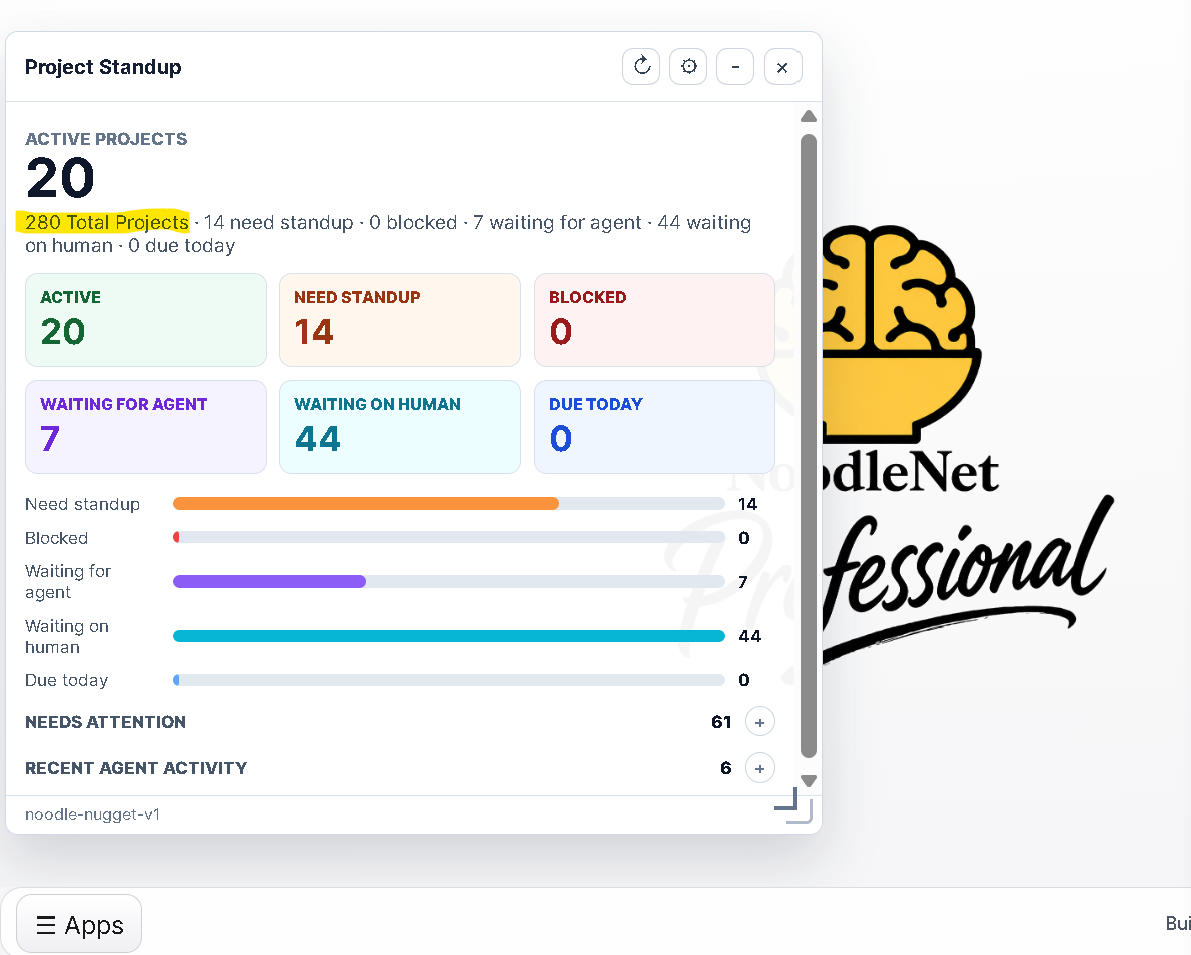Click the panel resize corner handle
The width and height of the screenshot is (1191, 955).
(795, 805)
